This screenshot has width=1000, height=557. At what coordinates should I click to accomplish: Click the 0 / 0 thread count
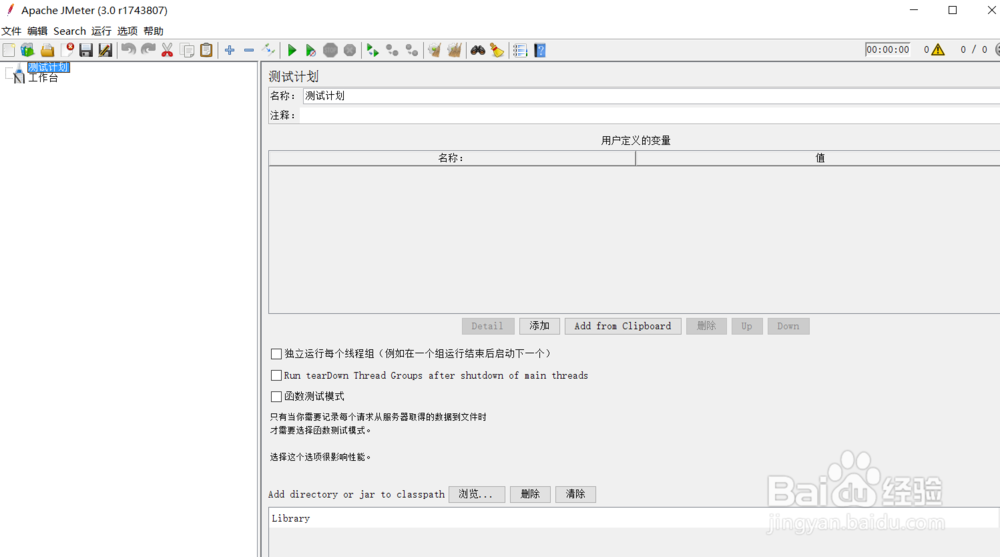[x=974, y=50]
